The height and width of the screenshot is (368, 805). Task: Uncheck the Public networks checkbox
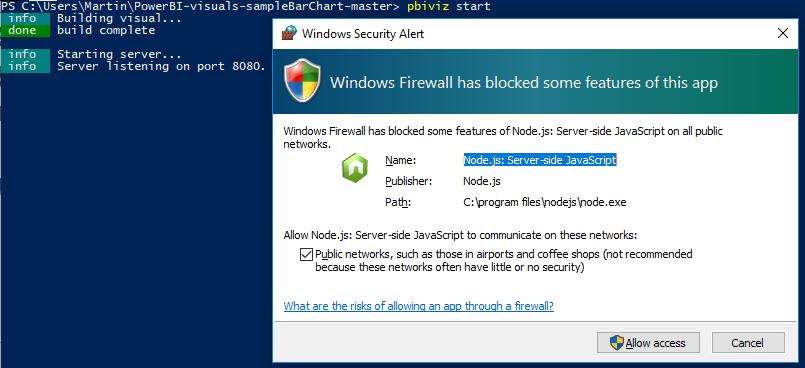306,254
